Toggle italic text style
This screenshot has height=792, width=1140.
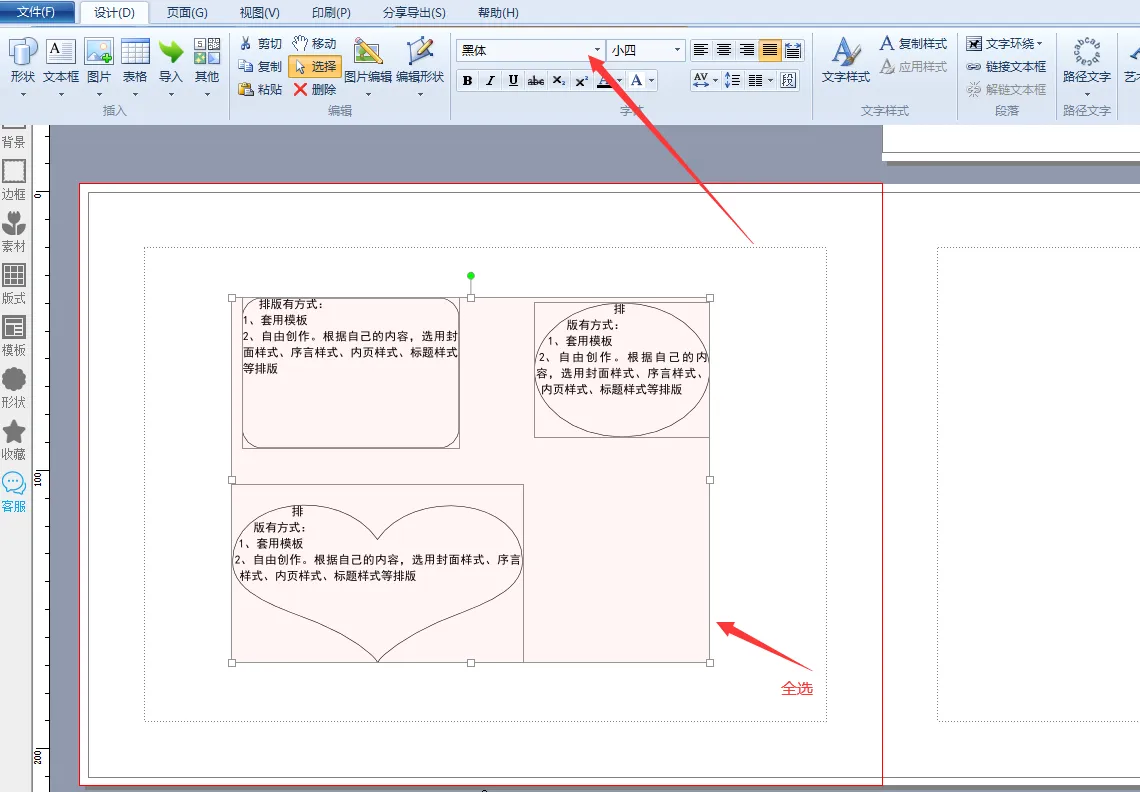pyautogui.click(x=490, y=81)
